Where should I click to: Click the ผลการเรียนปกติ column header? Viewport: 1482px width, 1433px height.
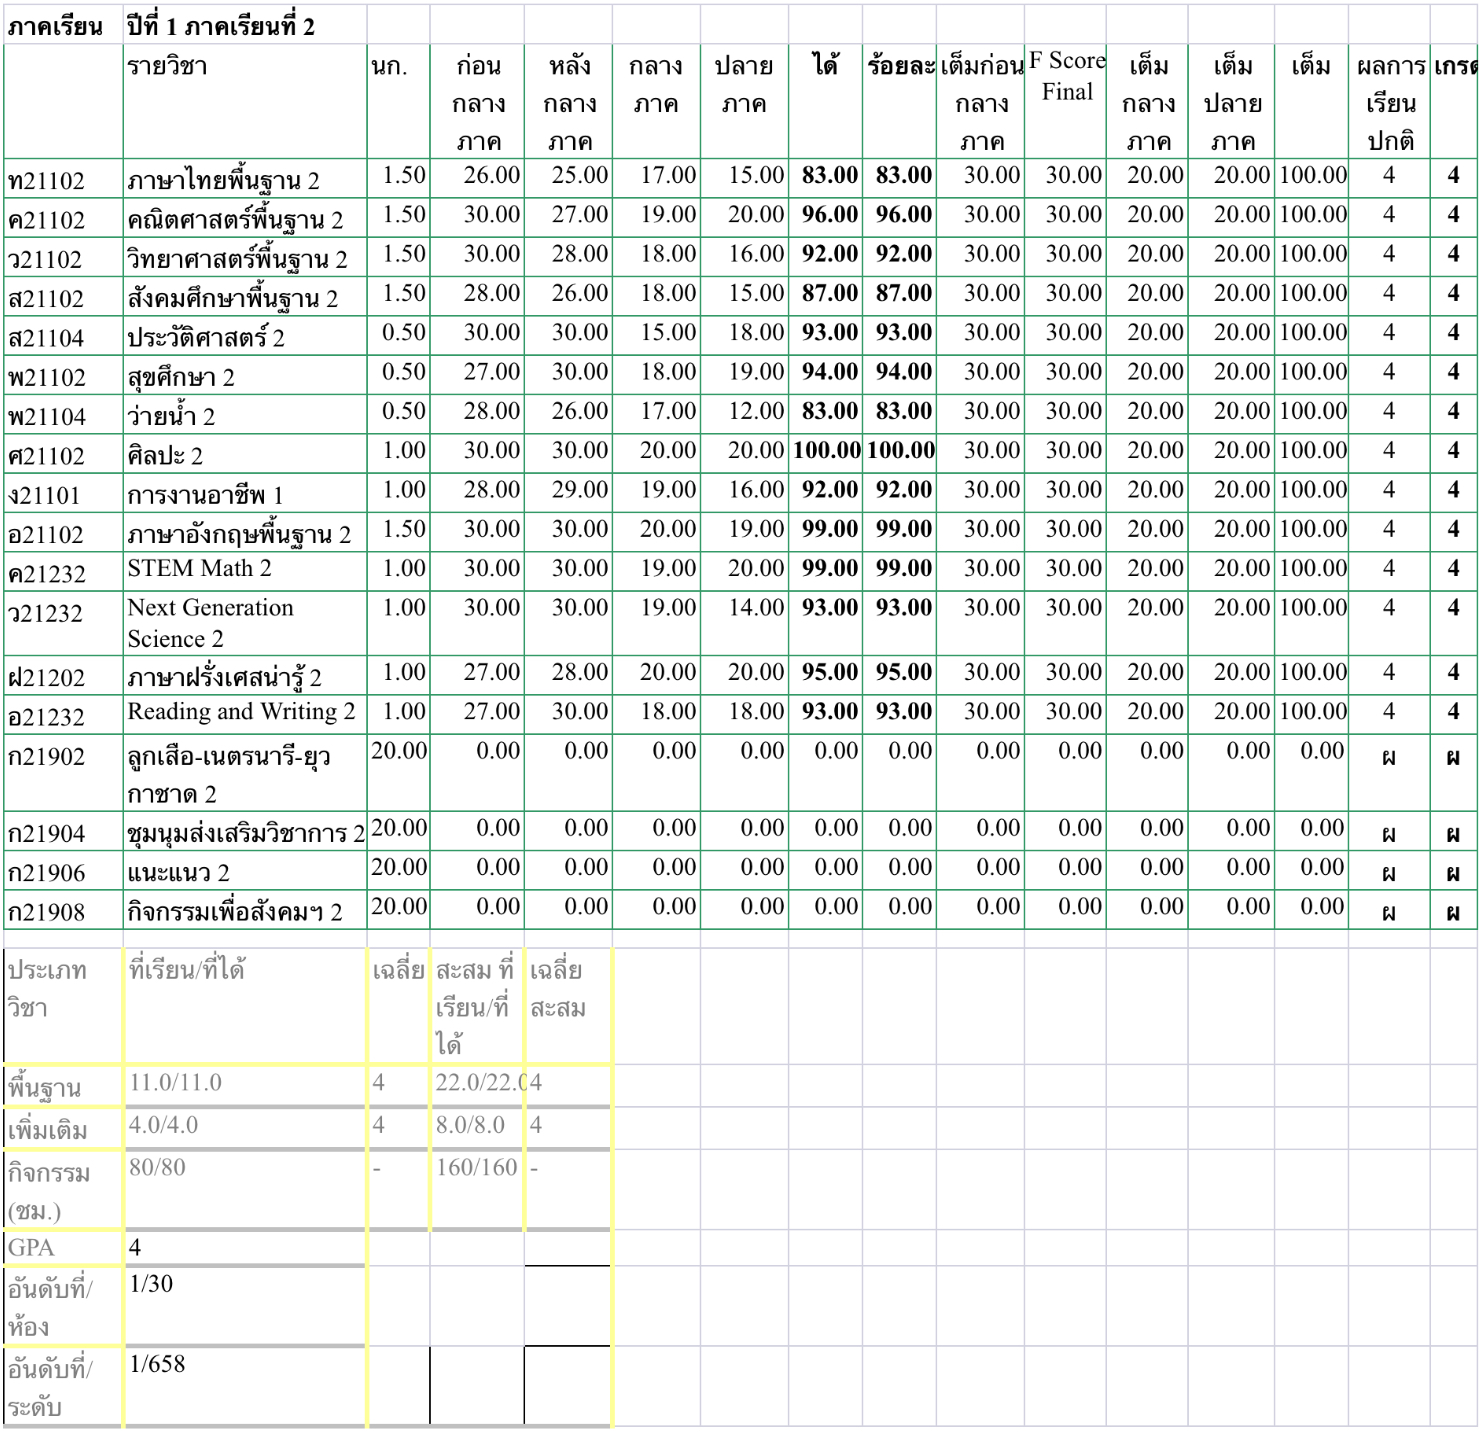(x=1389, y=101)
